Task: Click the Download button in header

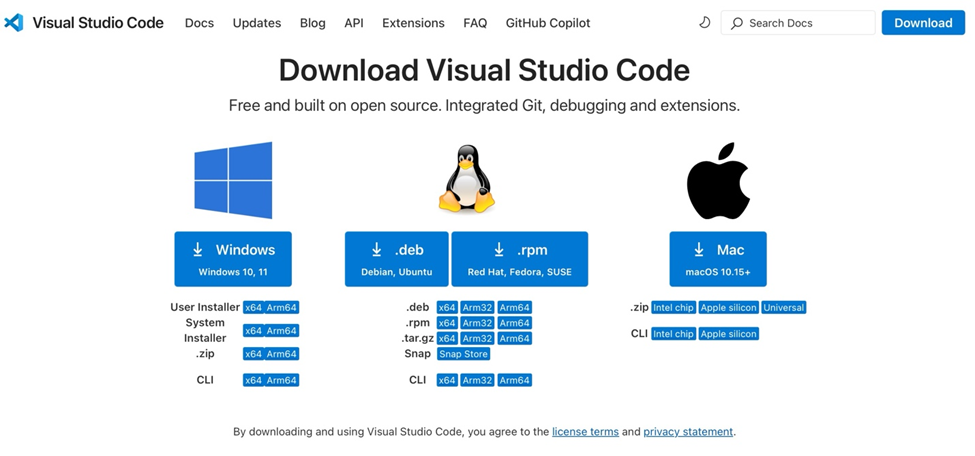Action: coord(923,23)
